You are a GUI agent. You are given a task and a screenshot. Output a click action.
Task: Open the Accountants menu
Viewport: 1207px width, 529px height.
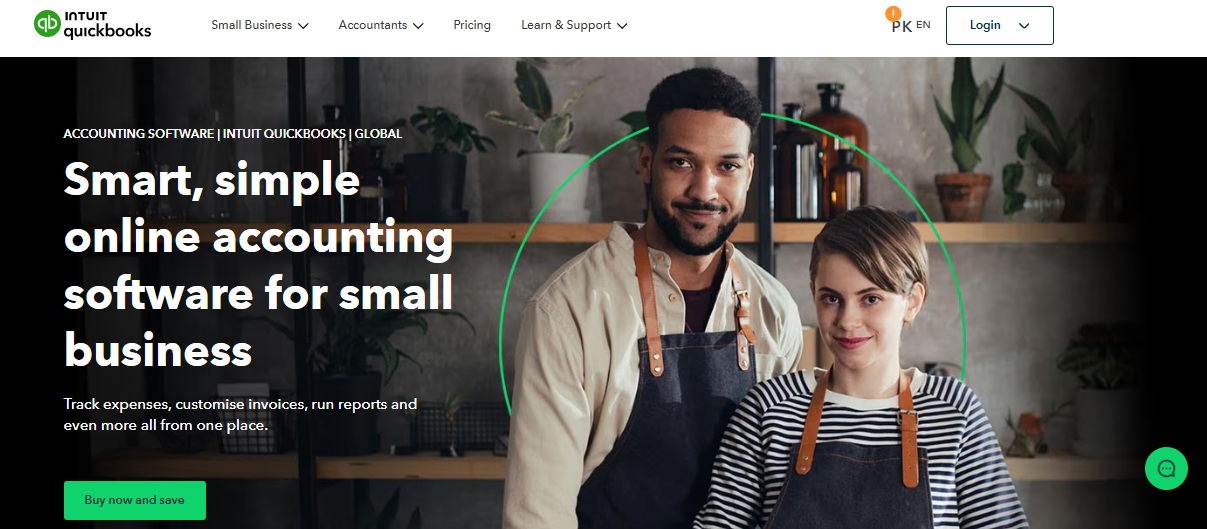pyautogui.click(x=381, y=25)
